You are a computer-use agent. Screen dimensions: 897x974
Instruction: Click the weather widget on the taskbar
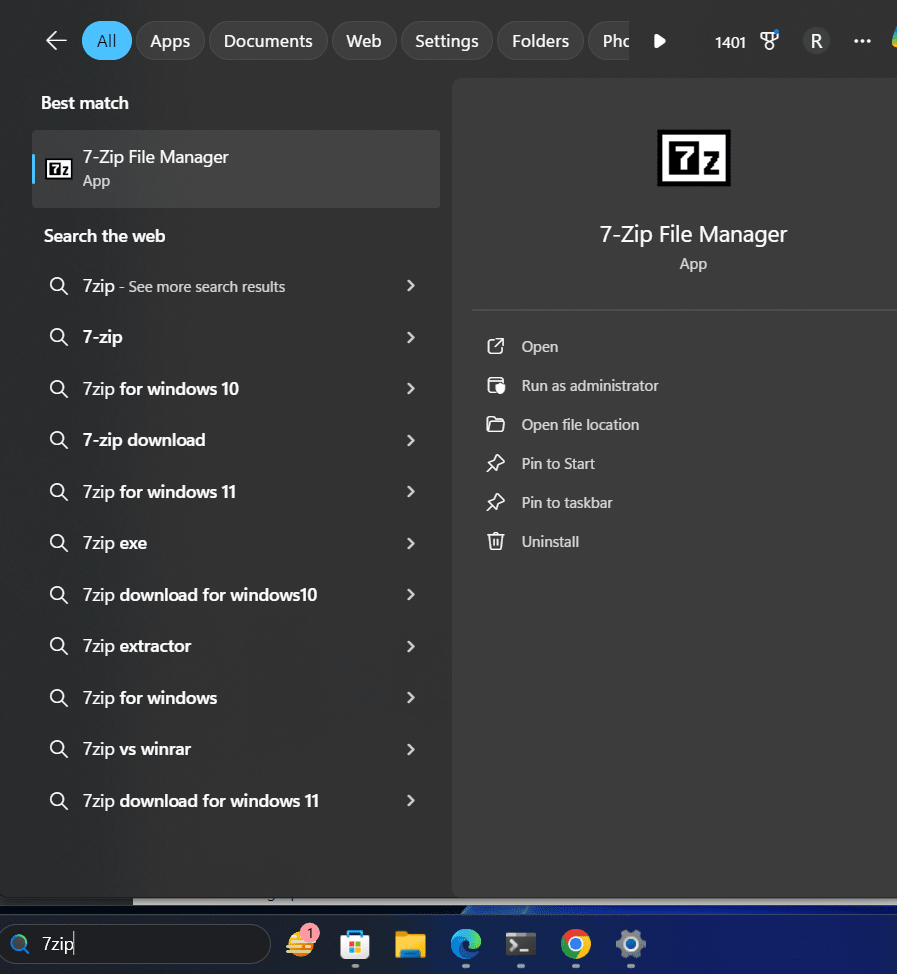pyautogui.click(x=300, y=943)
